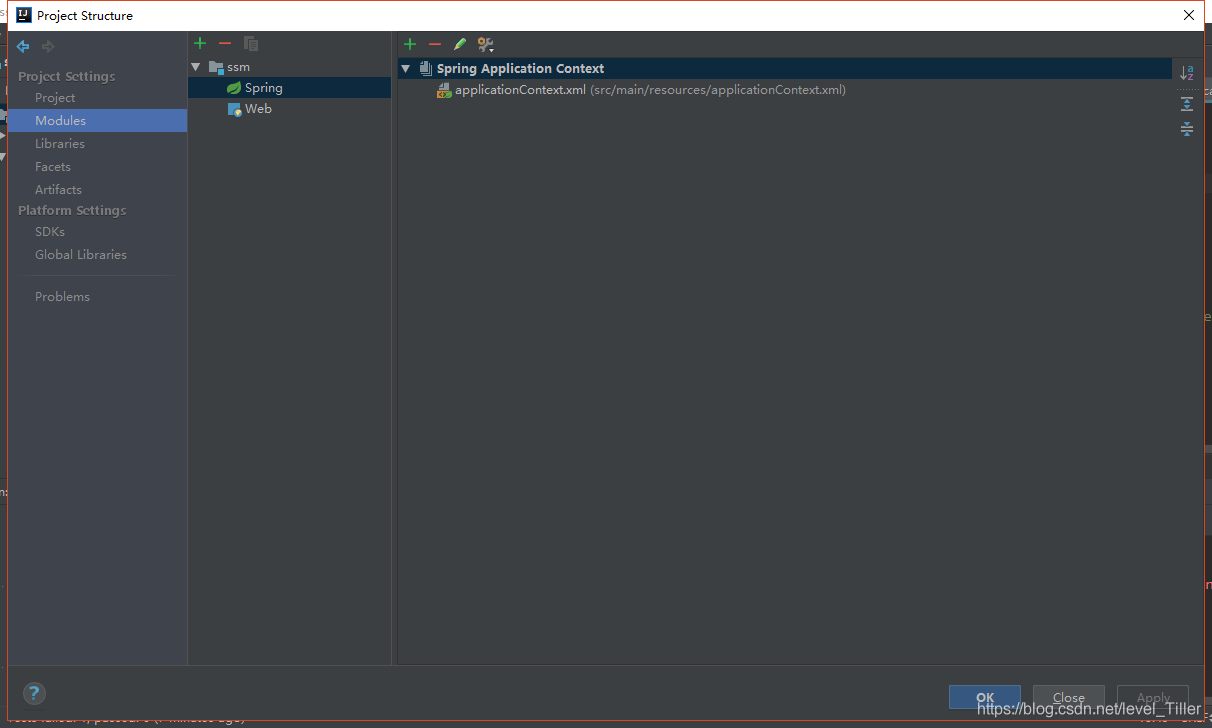Open the Artifacts section
This screenshot has height=728, width=1212.
pyautogui.click(x=58, y=190)
